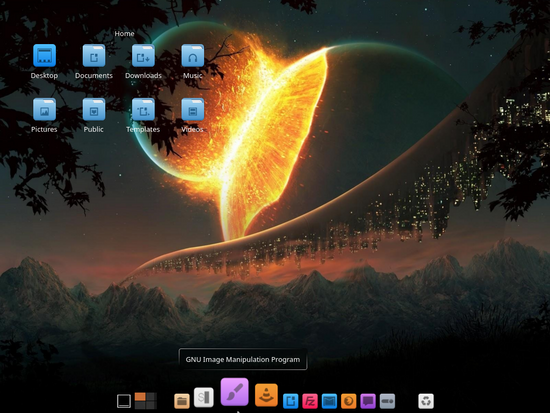Screen dimensions: 550x413
Task: Launch VLC media player from dock
Action: point(266,395)
